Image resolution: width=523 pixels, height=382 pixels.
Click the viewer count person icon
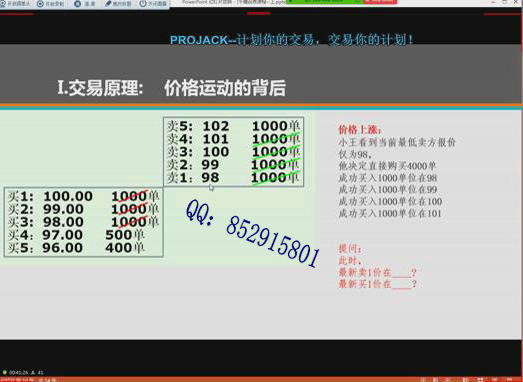[x=33, y=372]
